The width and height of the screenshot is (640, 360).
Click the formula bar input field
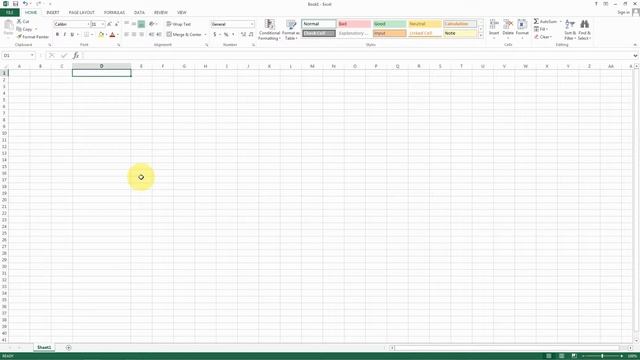357,56
